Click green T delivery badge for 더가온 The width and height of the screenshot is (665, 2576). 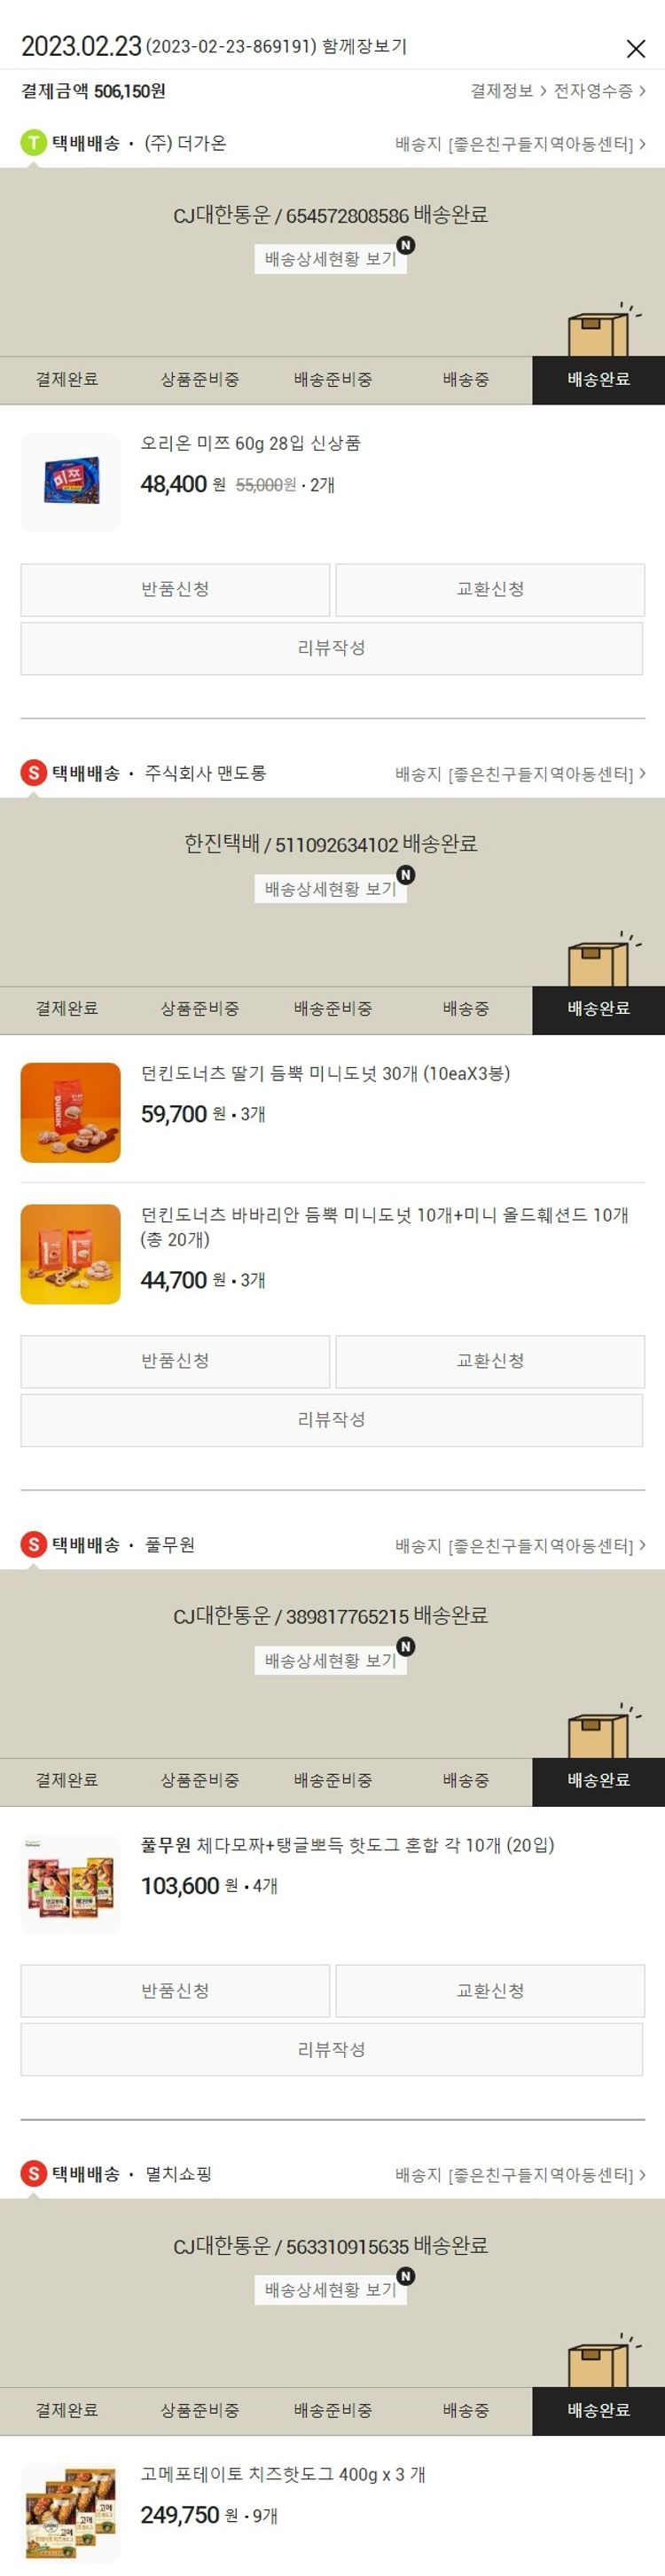click(x=34, y=143)
